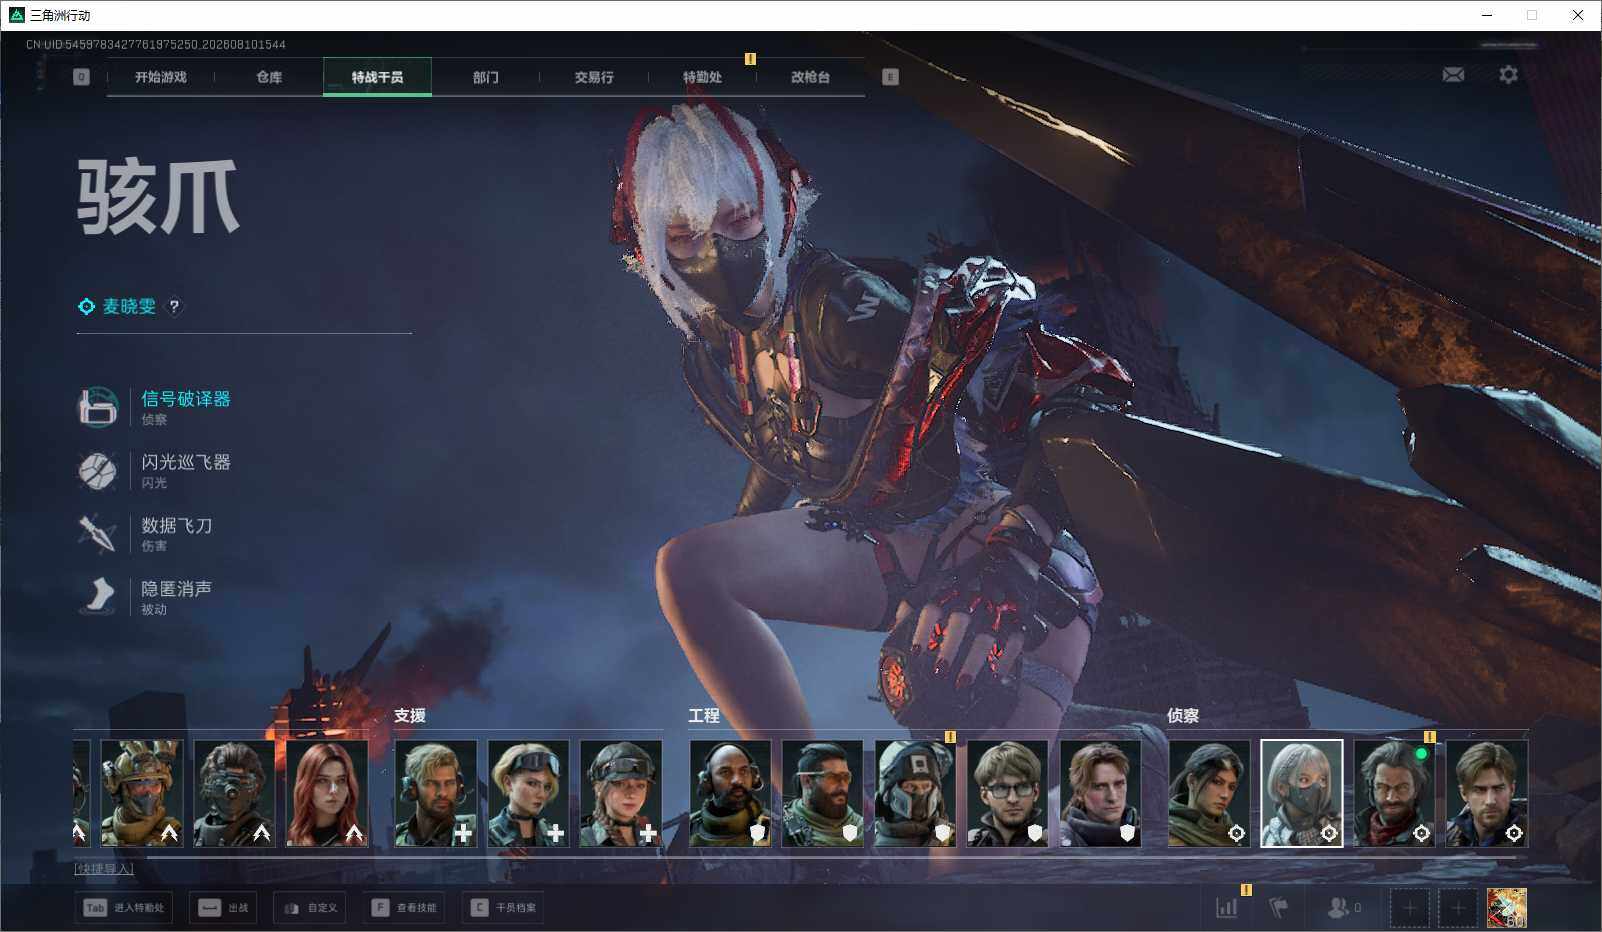Viewport: 1602px width, 932px height.
Task: Click the 侦察 category label
Action: pyautogui.click(x=1183, y=716)
